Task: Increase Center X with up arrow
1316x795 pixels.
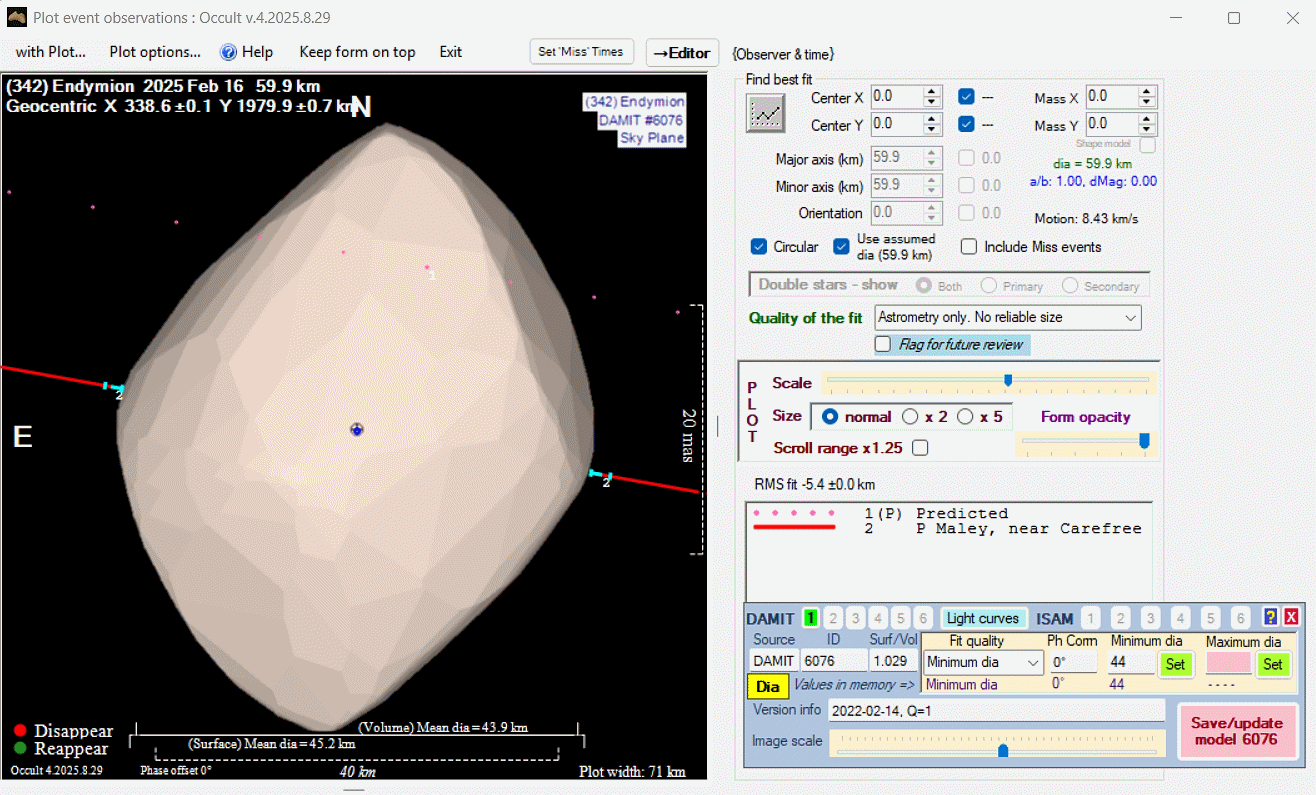Action: pyautogui.click(x=932, y=92)
